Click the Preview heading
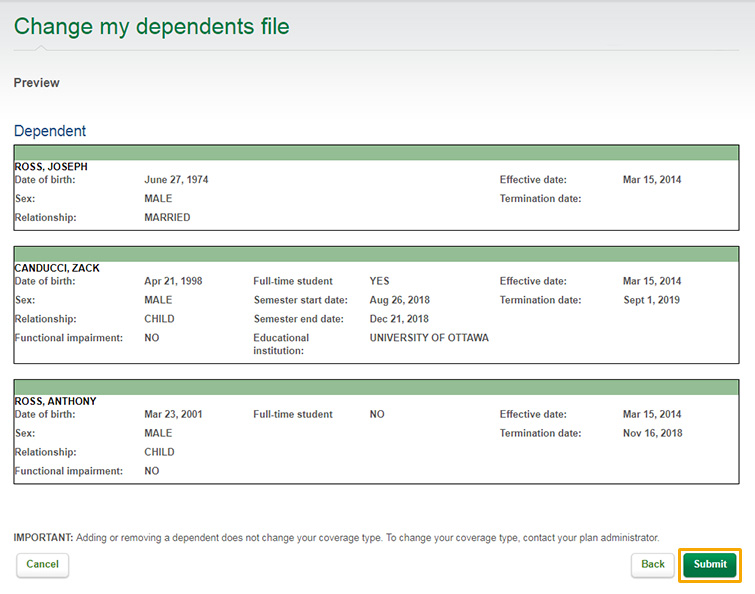 pos(37,83)
